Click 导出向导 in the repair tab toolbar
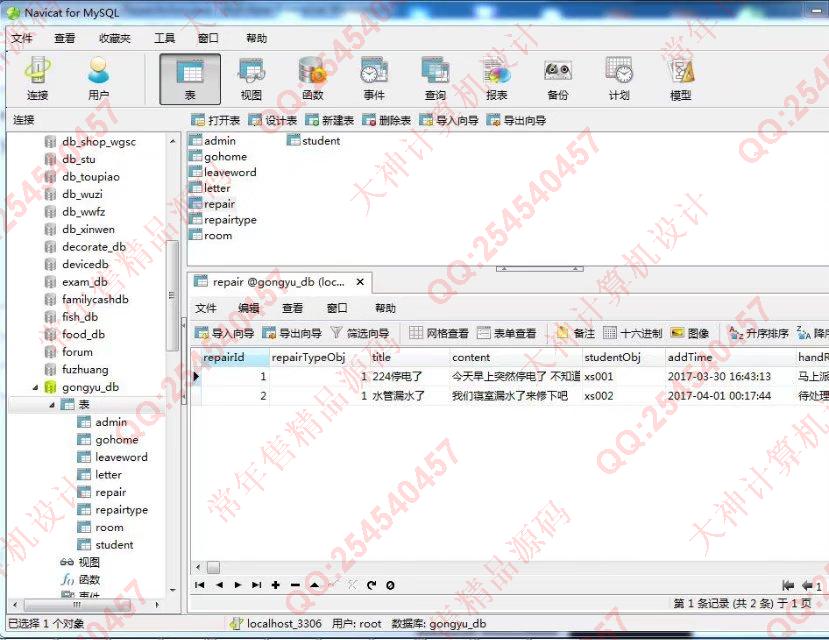This screenshot has height=640, width=829. pyautogui.click(x=292, y=333)
